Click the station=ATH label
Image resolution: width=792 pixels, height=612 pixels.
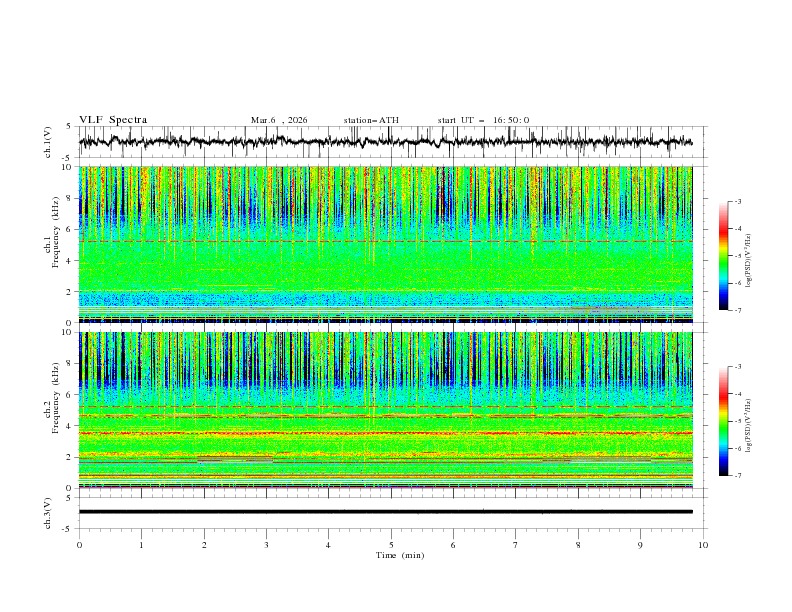pyautogui.click(x=371, y=120)
